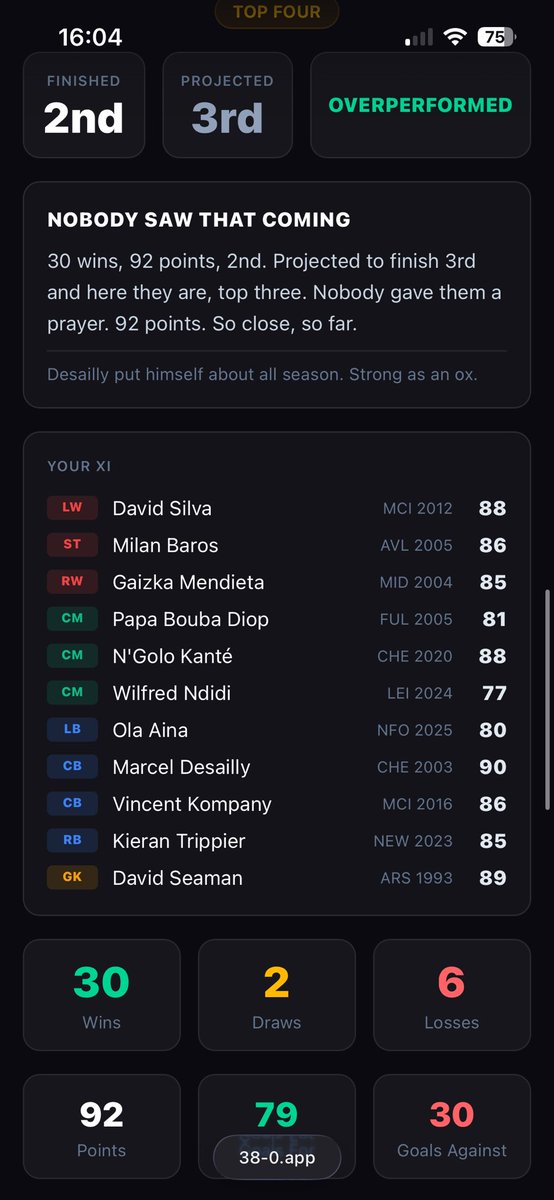Tap the TOP FOUR label at top
The height and width of the screenshot is (1200, 554).
pyautogui.click(x=277, y=12)
